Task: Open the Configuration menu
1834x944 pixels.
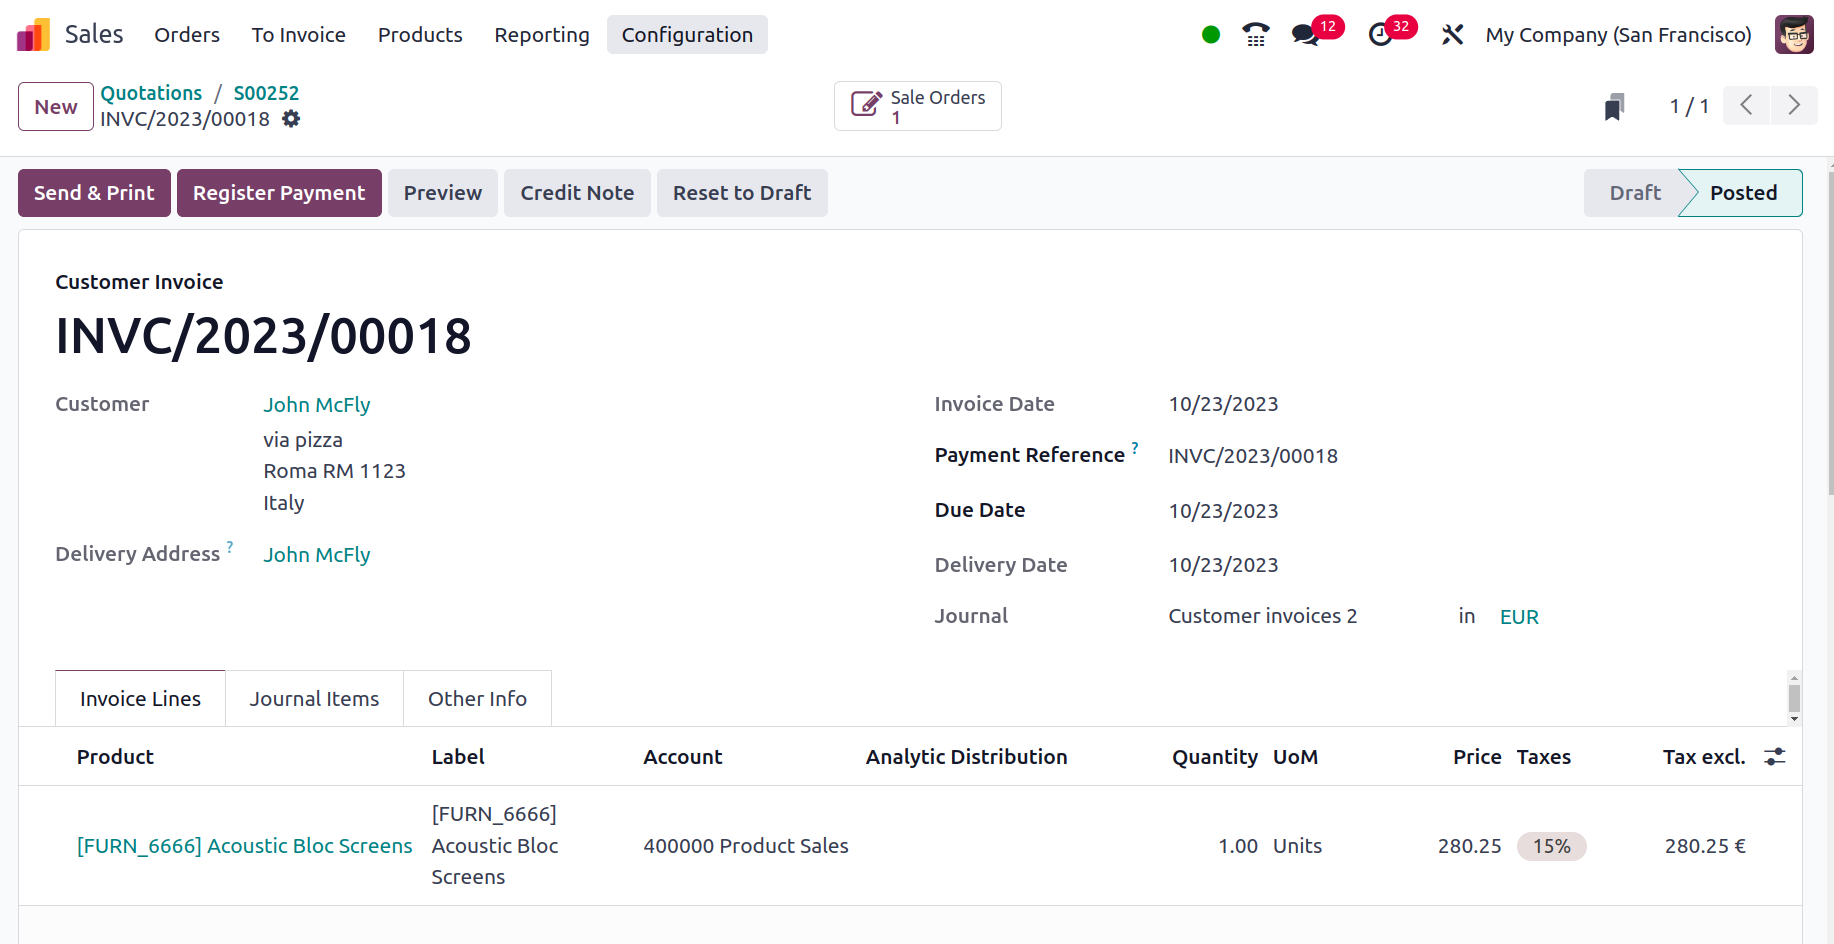Action: pyautogui.click(x=687, y=34)
